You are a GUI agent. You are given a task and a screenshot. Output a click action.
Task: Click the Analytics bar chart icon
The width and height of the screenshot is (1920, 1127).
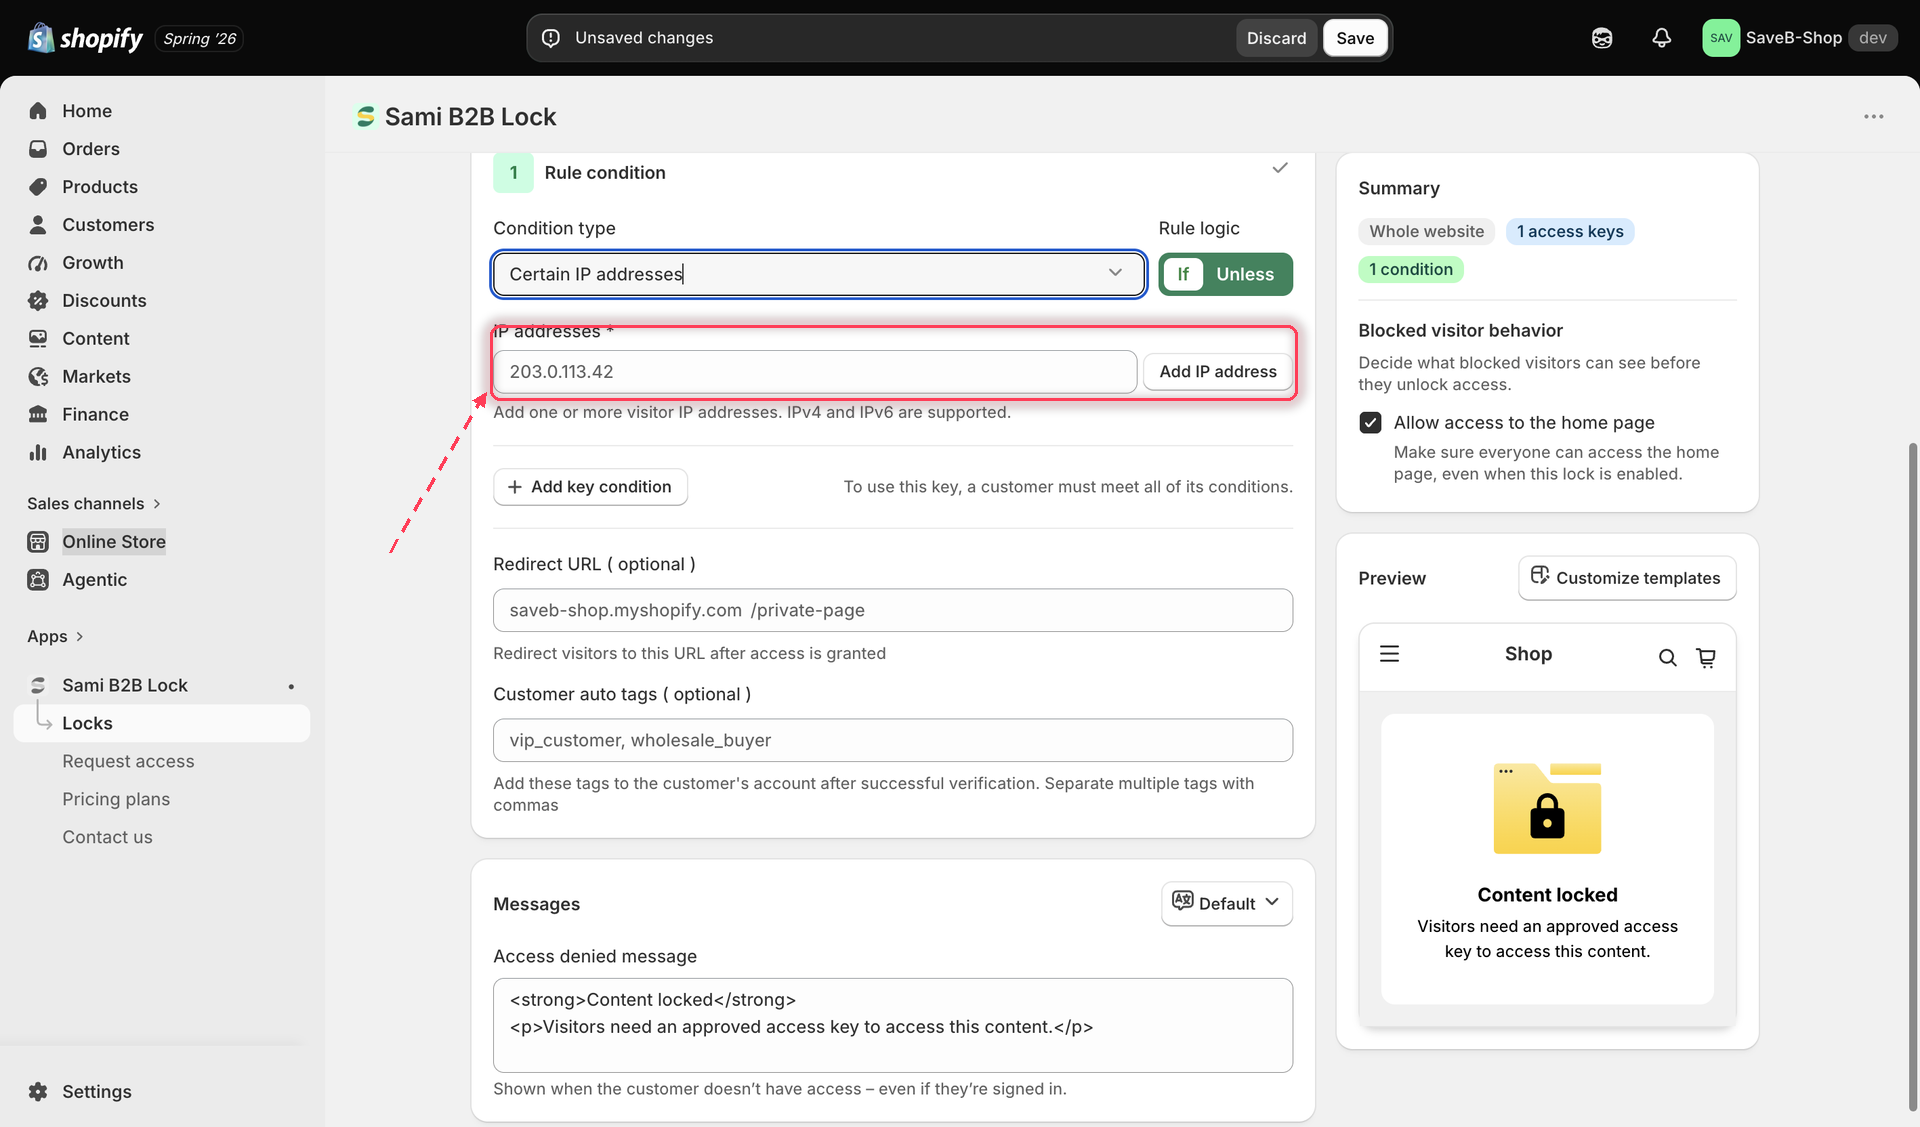38,453
